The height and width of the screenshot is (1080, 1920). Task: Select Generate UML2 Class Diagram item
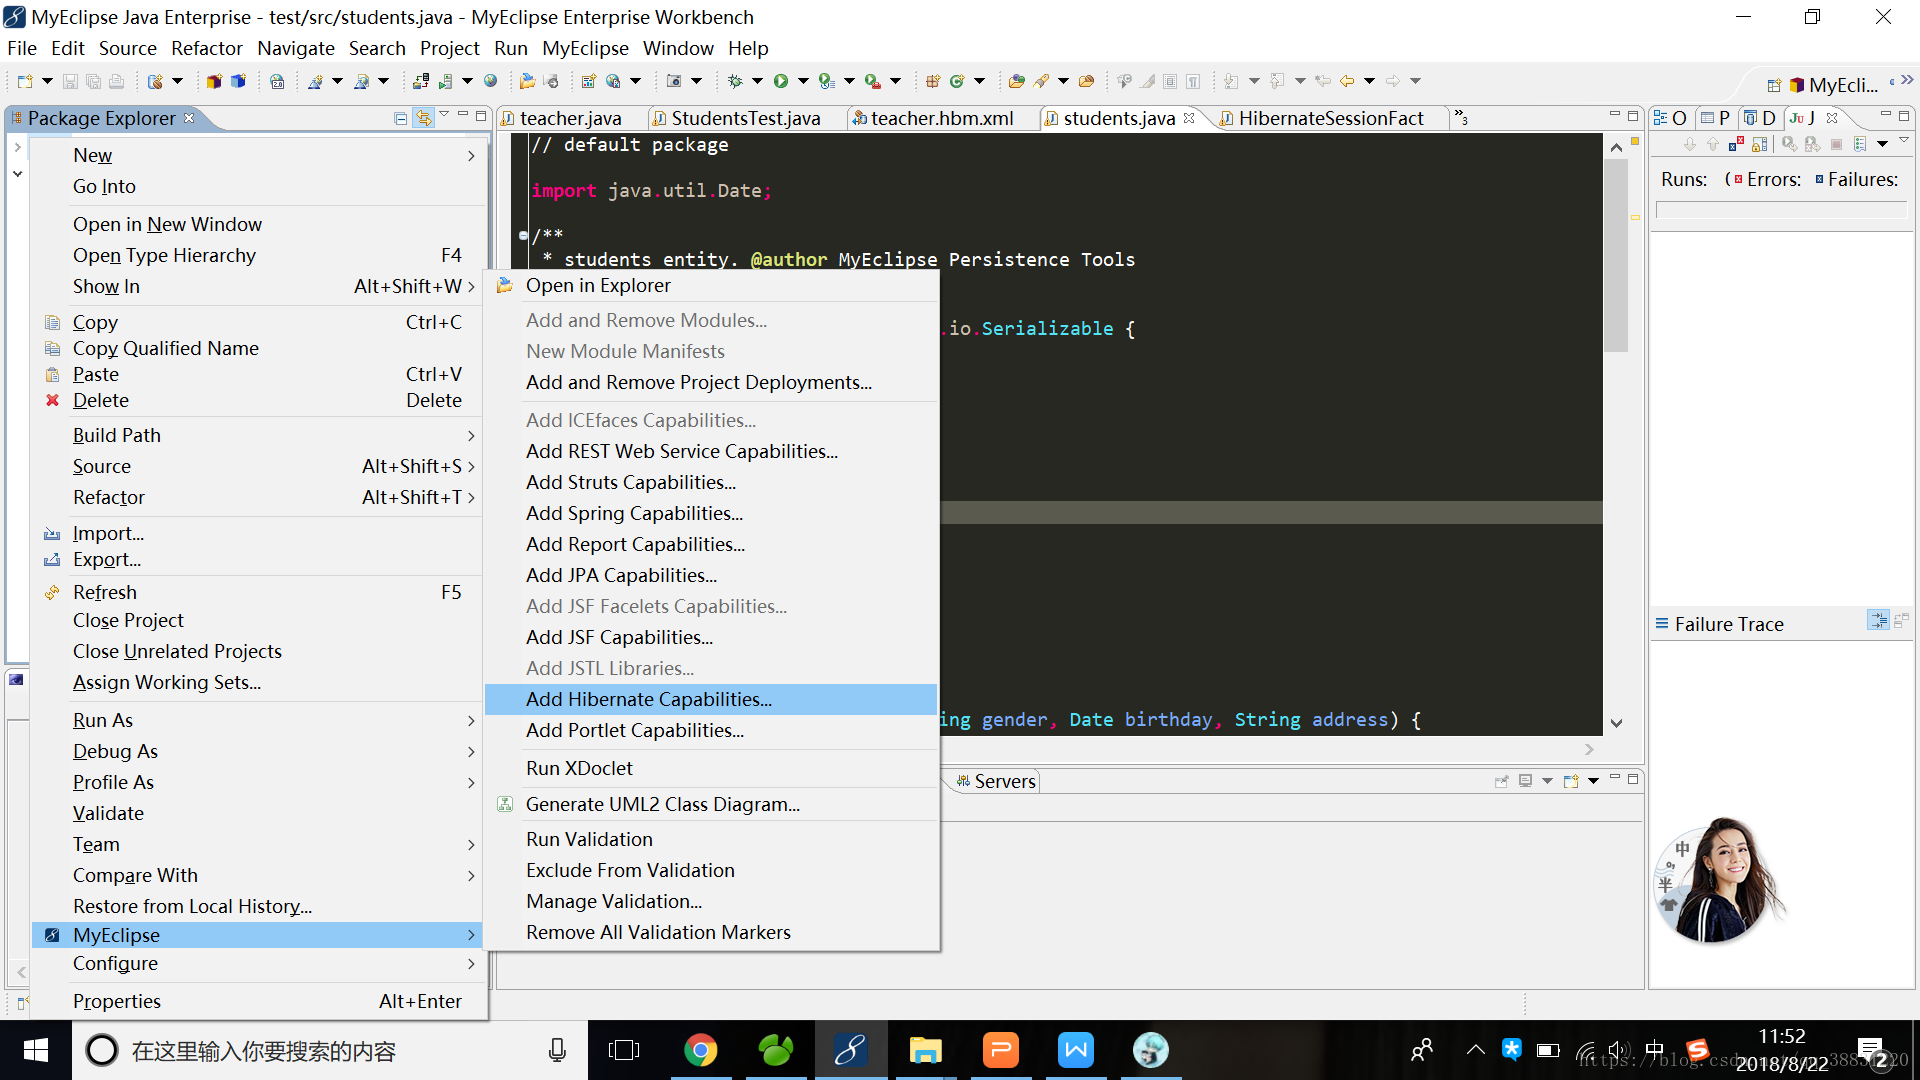711,804
